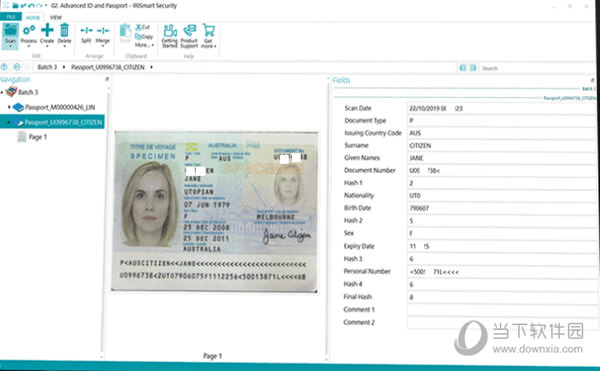The width and height of the screenshot is (600, 371).
Task: Click the Batch 3 link in Fields header
Action: (588, 89)
